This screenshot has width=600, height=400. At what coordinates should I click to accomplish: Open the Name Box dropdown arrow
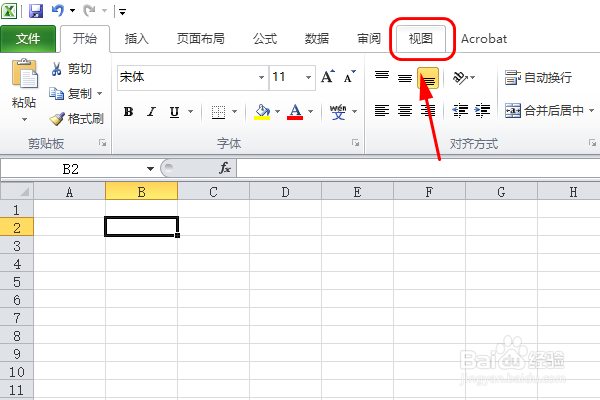(150, 169)
